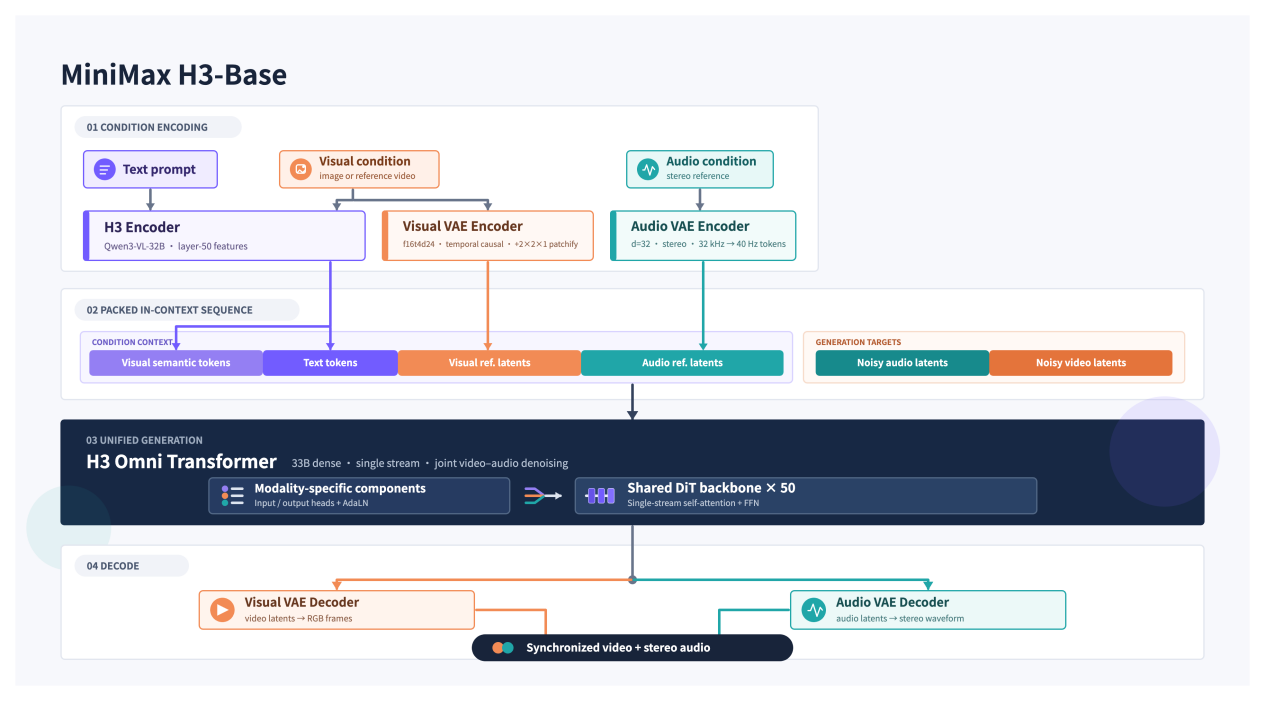Click the Modality-specific components box
The height and width of the screenshot is (701, 1265).
[x=360, y=495]
